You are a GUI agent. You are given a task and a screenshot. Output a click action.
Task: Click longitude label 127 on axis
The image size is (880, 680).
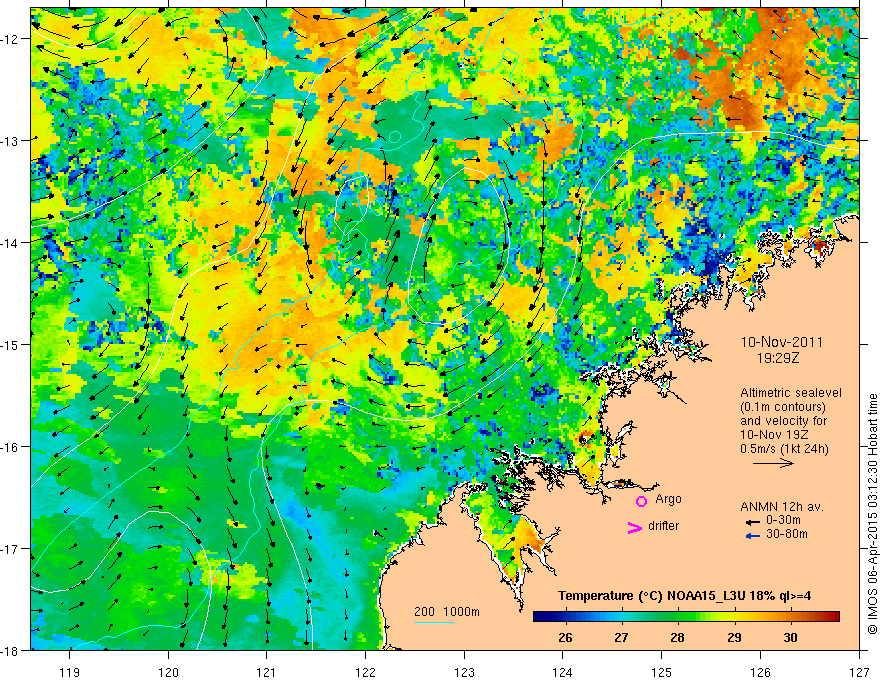pyautogui.click(x=859, y=672)
